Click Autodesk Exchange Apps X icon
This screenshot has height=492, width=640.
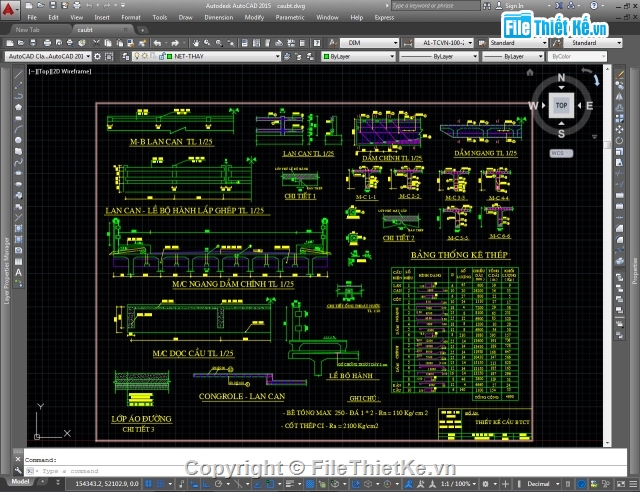point(559,5)
